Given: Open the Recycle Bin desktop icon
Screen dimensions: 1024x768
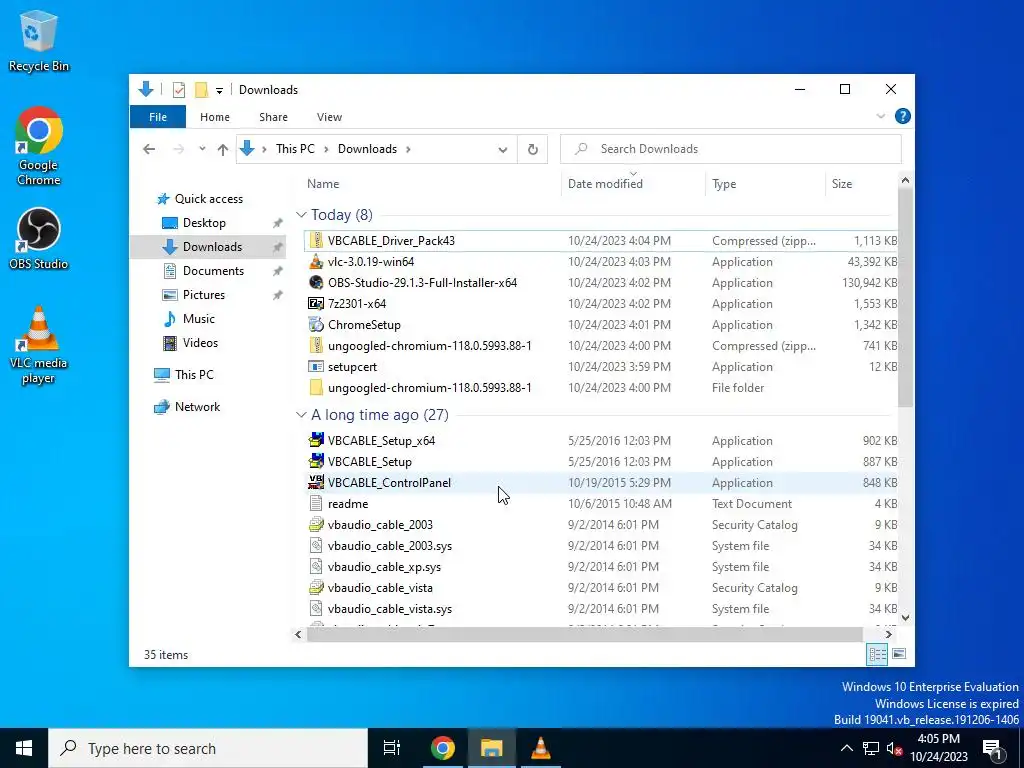Looking at the screenshot, I should click(39, 41).
